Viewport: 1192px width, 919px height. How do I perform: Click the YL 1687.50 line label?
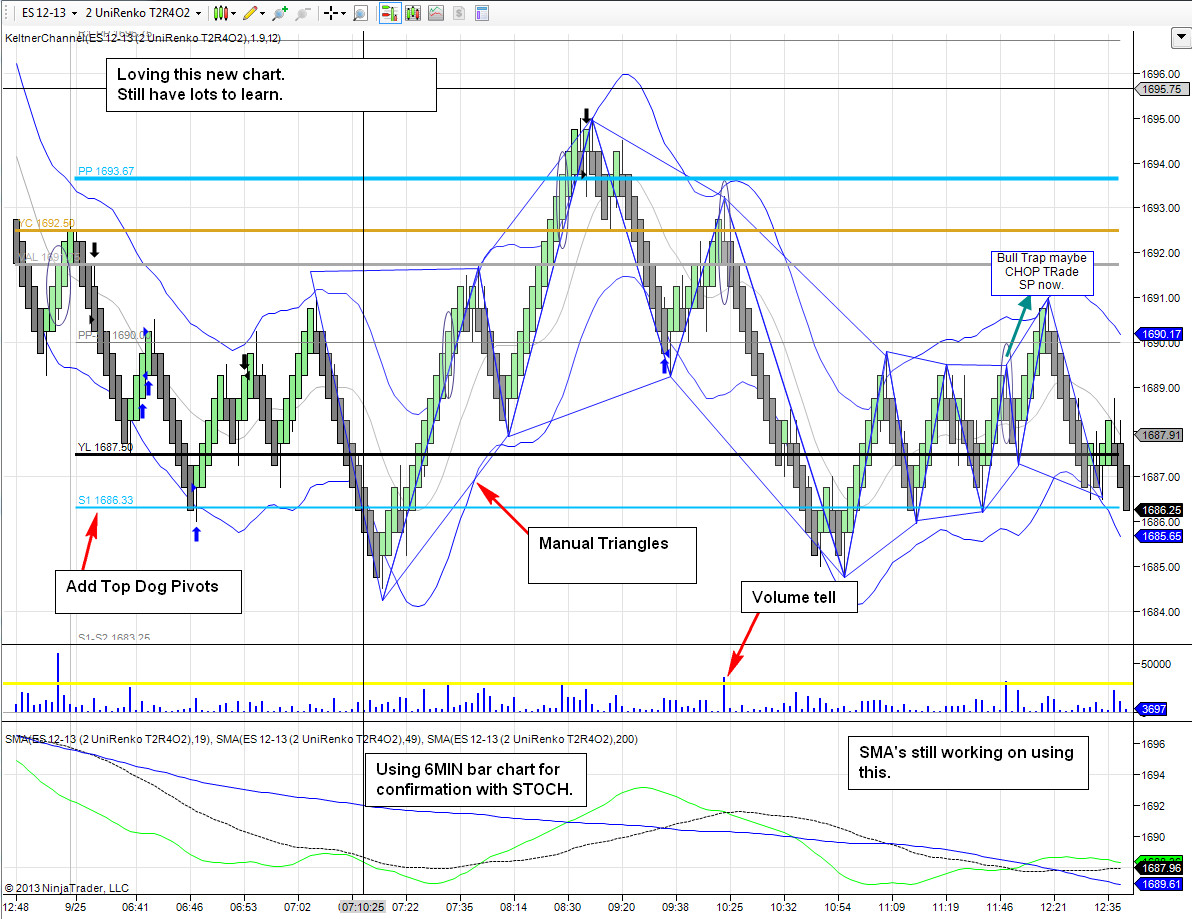pos(105,447)
